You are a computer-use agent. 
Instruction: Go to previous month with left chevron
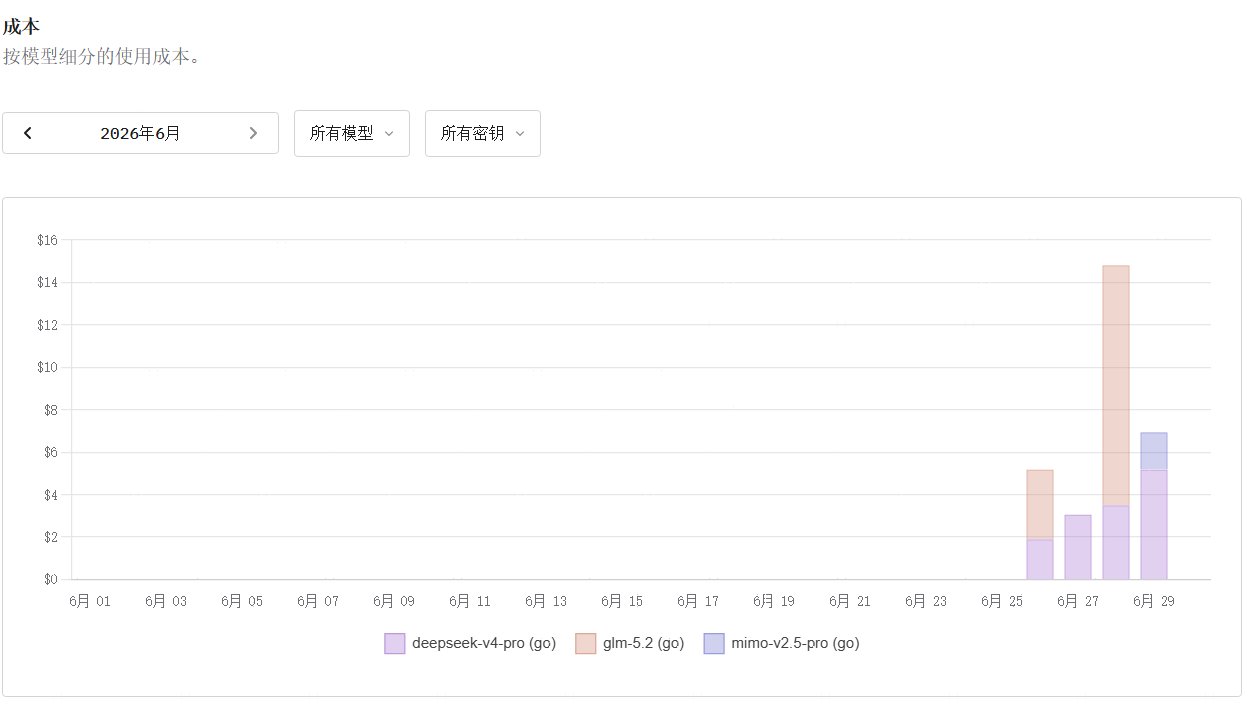click(28, 133)
